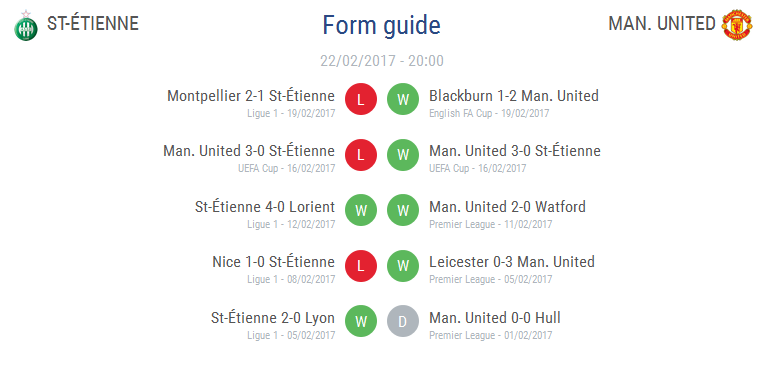Select green W badge for Man. United 2-0 Watford
The height and width of the screenshot is (365, 763).
click(x=403, y=210)
